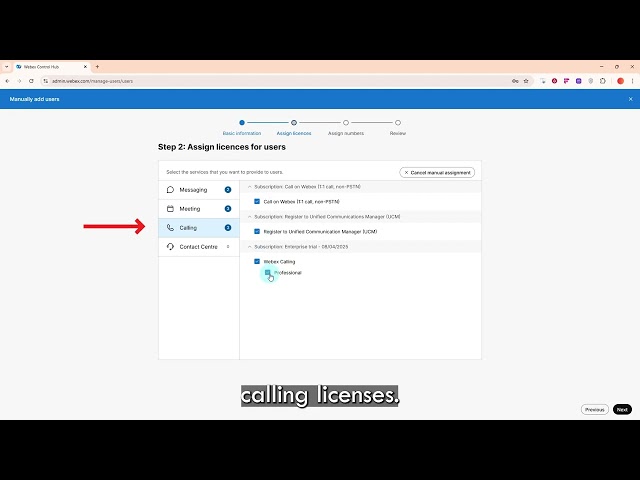
Task: Click the Contact Centre count badge
Action: pyautogui.click(x=228, y=247)
